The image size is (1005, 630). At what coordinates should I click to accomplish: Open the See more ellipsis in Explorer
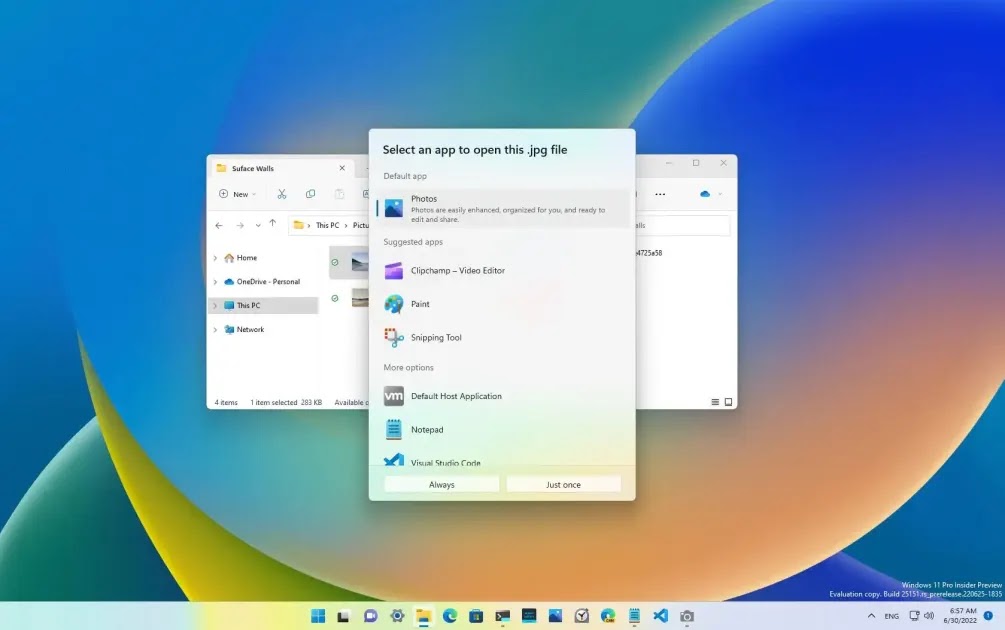(x=660, y=194)
